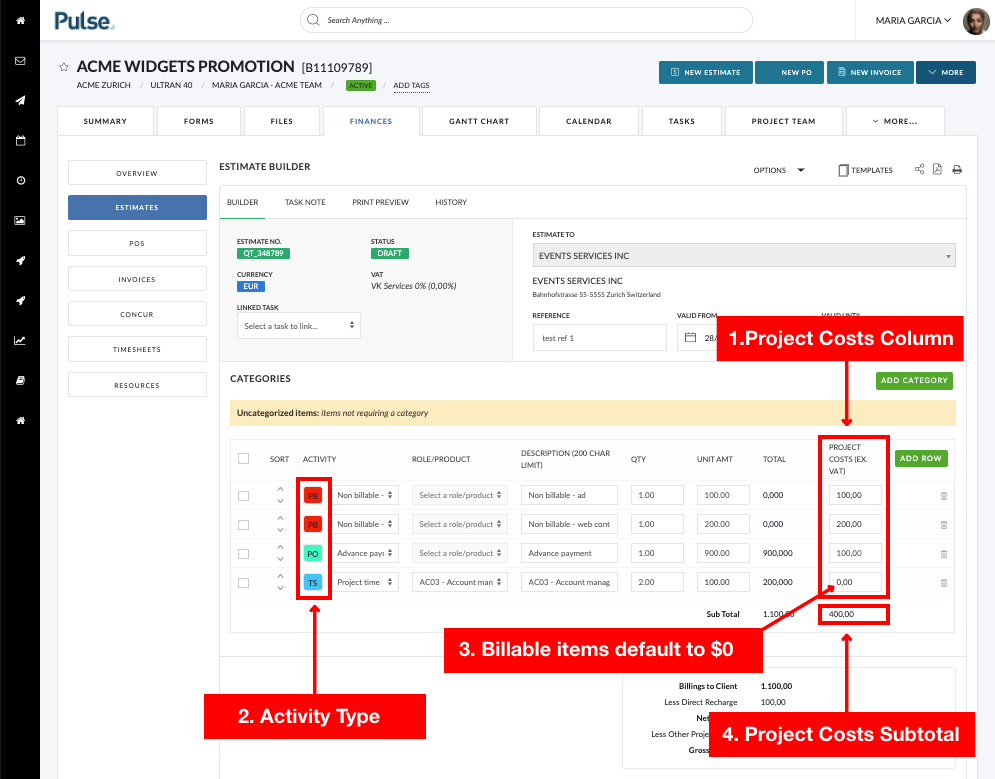Toggle the select-all checkbox in table header
Viewport: 995px width, 779px height.
[243, 459]
